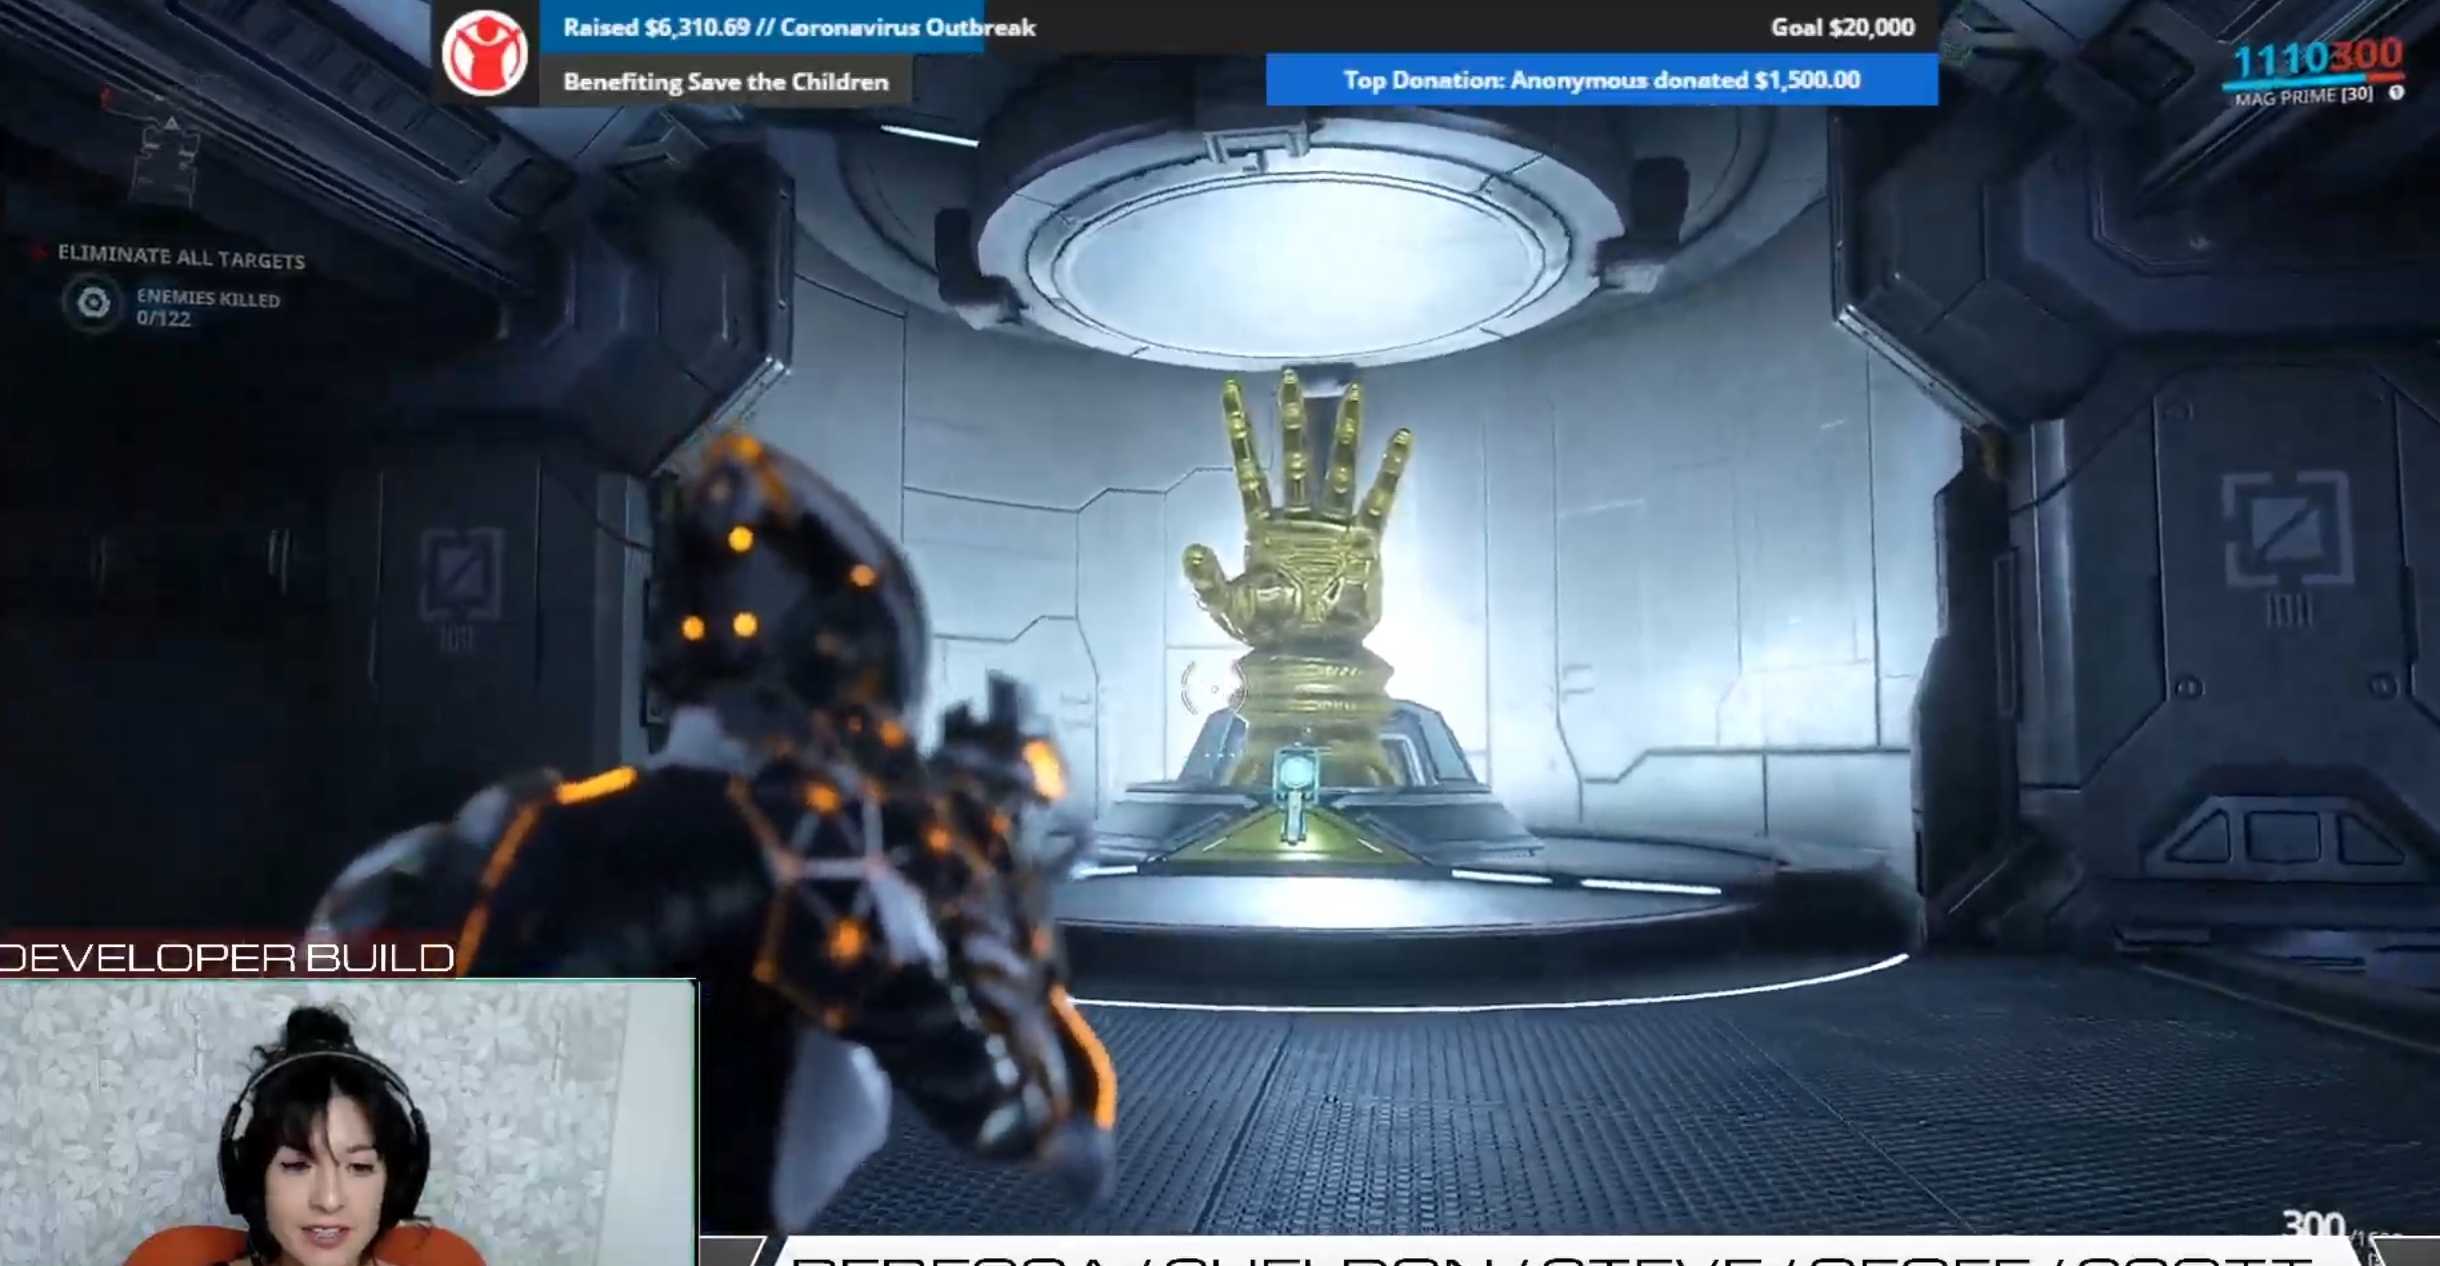The width and height of the screenshot is (2440, 1266).
Task: Click the ENEMIES KILLED 0/122 counter
Action: (x=208, y=308)
